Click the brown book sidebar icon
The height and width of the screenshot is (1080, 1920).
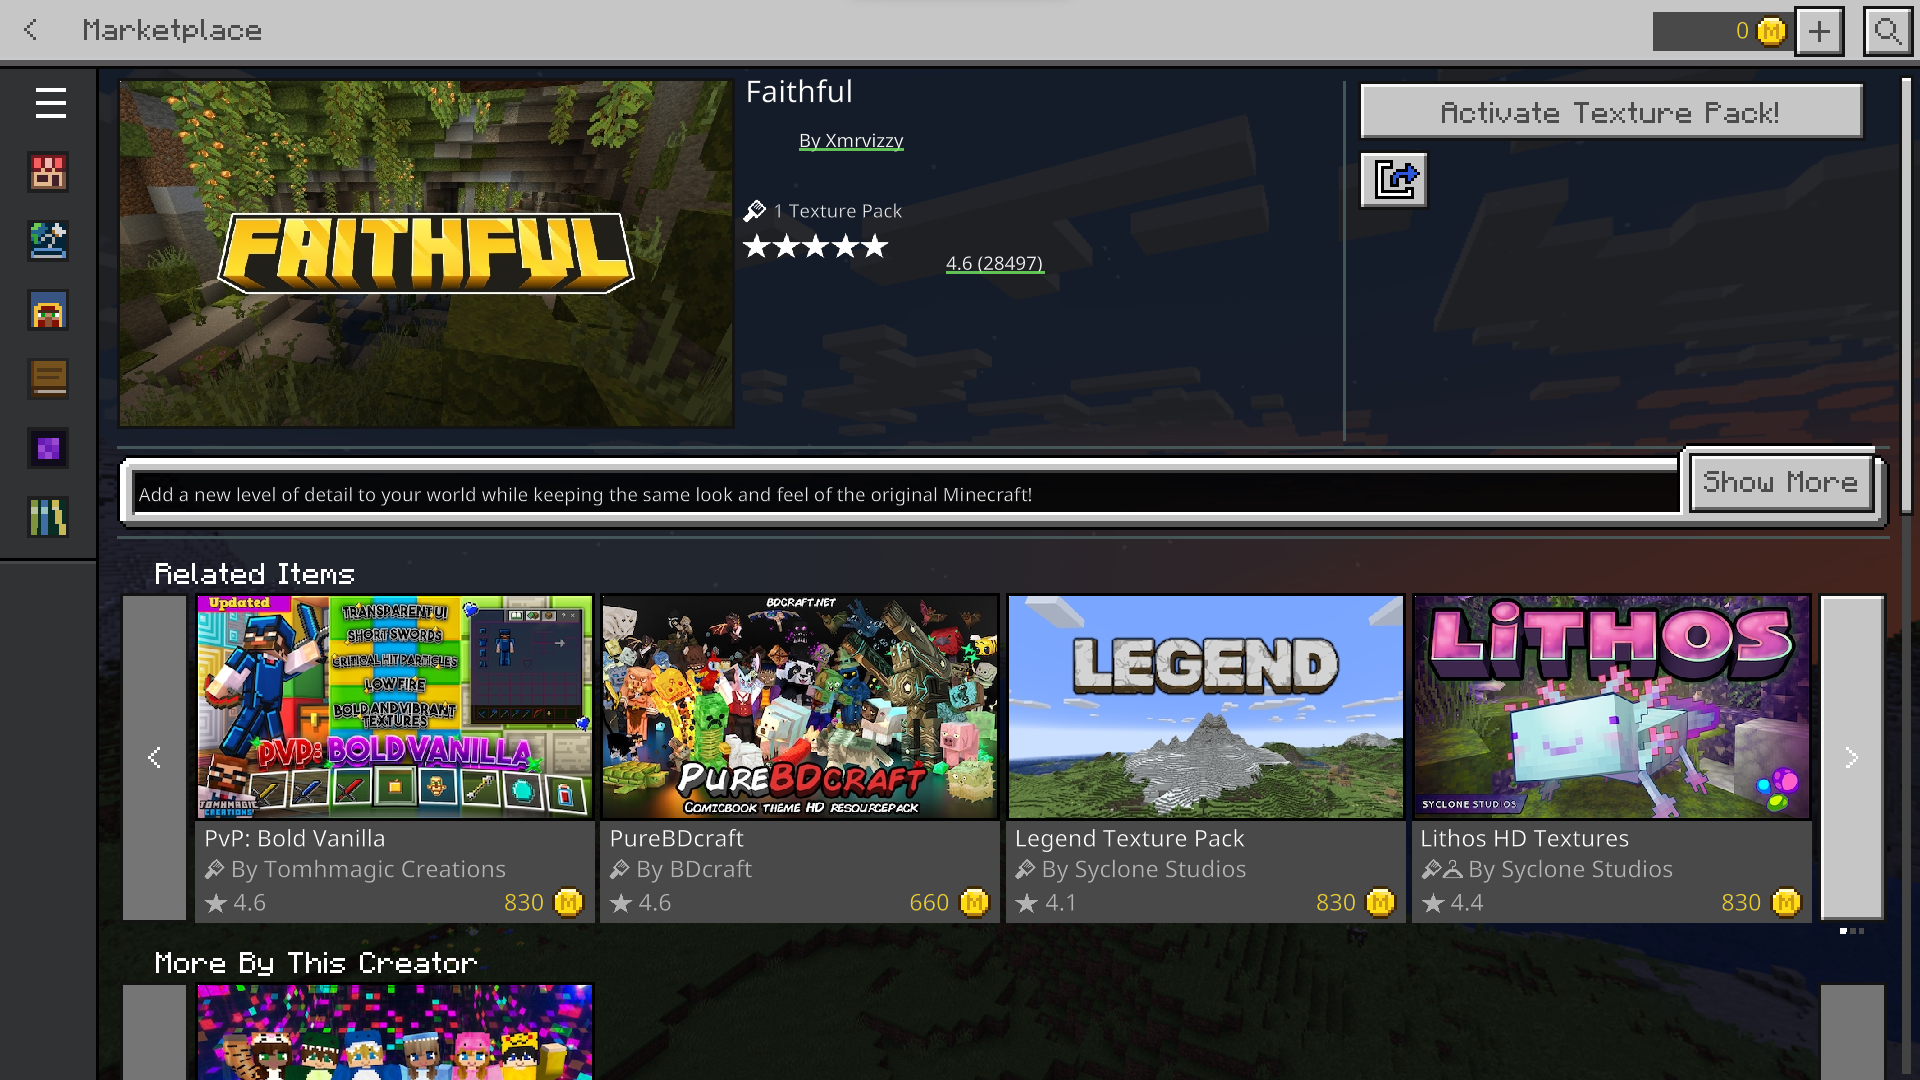pyautogui.click(x=48, y=379)
